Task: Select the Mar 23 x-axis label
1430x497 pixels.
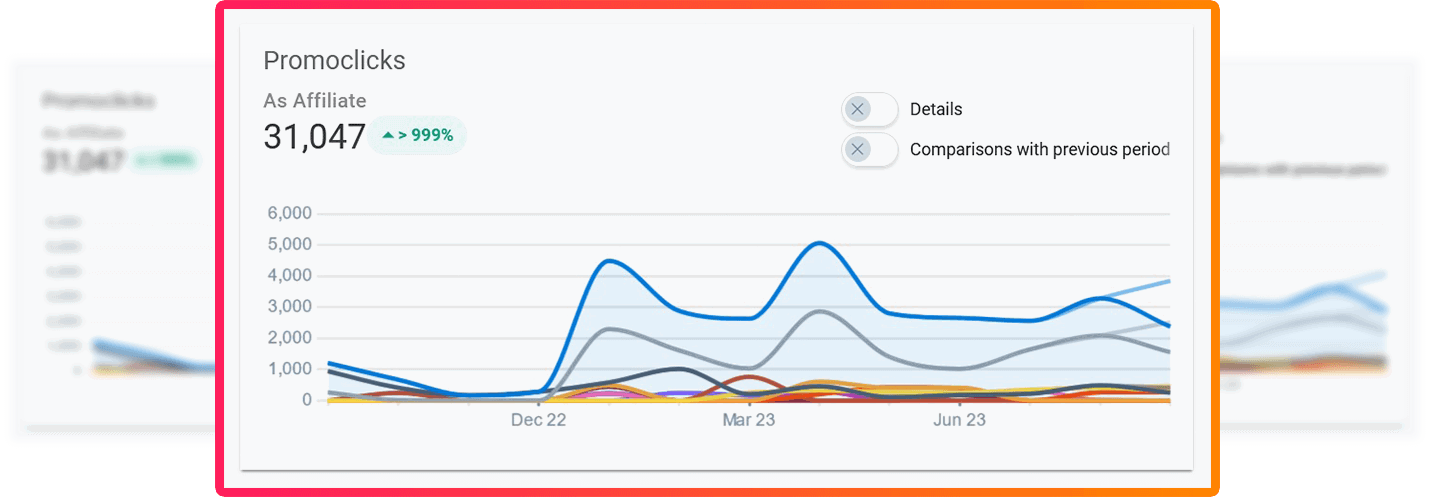Action: [x=749, y=421]
